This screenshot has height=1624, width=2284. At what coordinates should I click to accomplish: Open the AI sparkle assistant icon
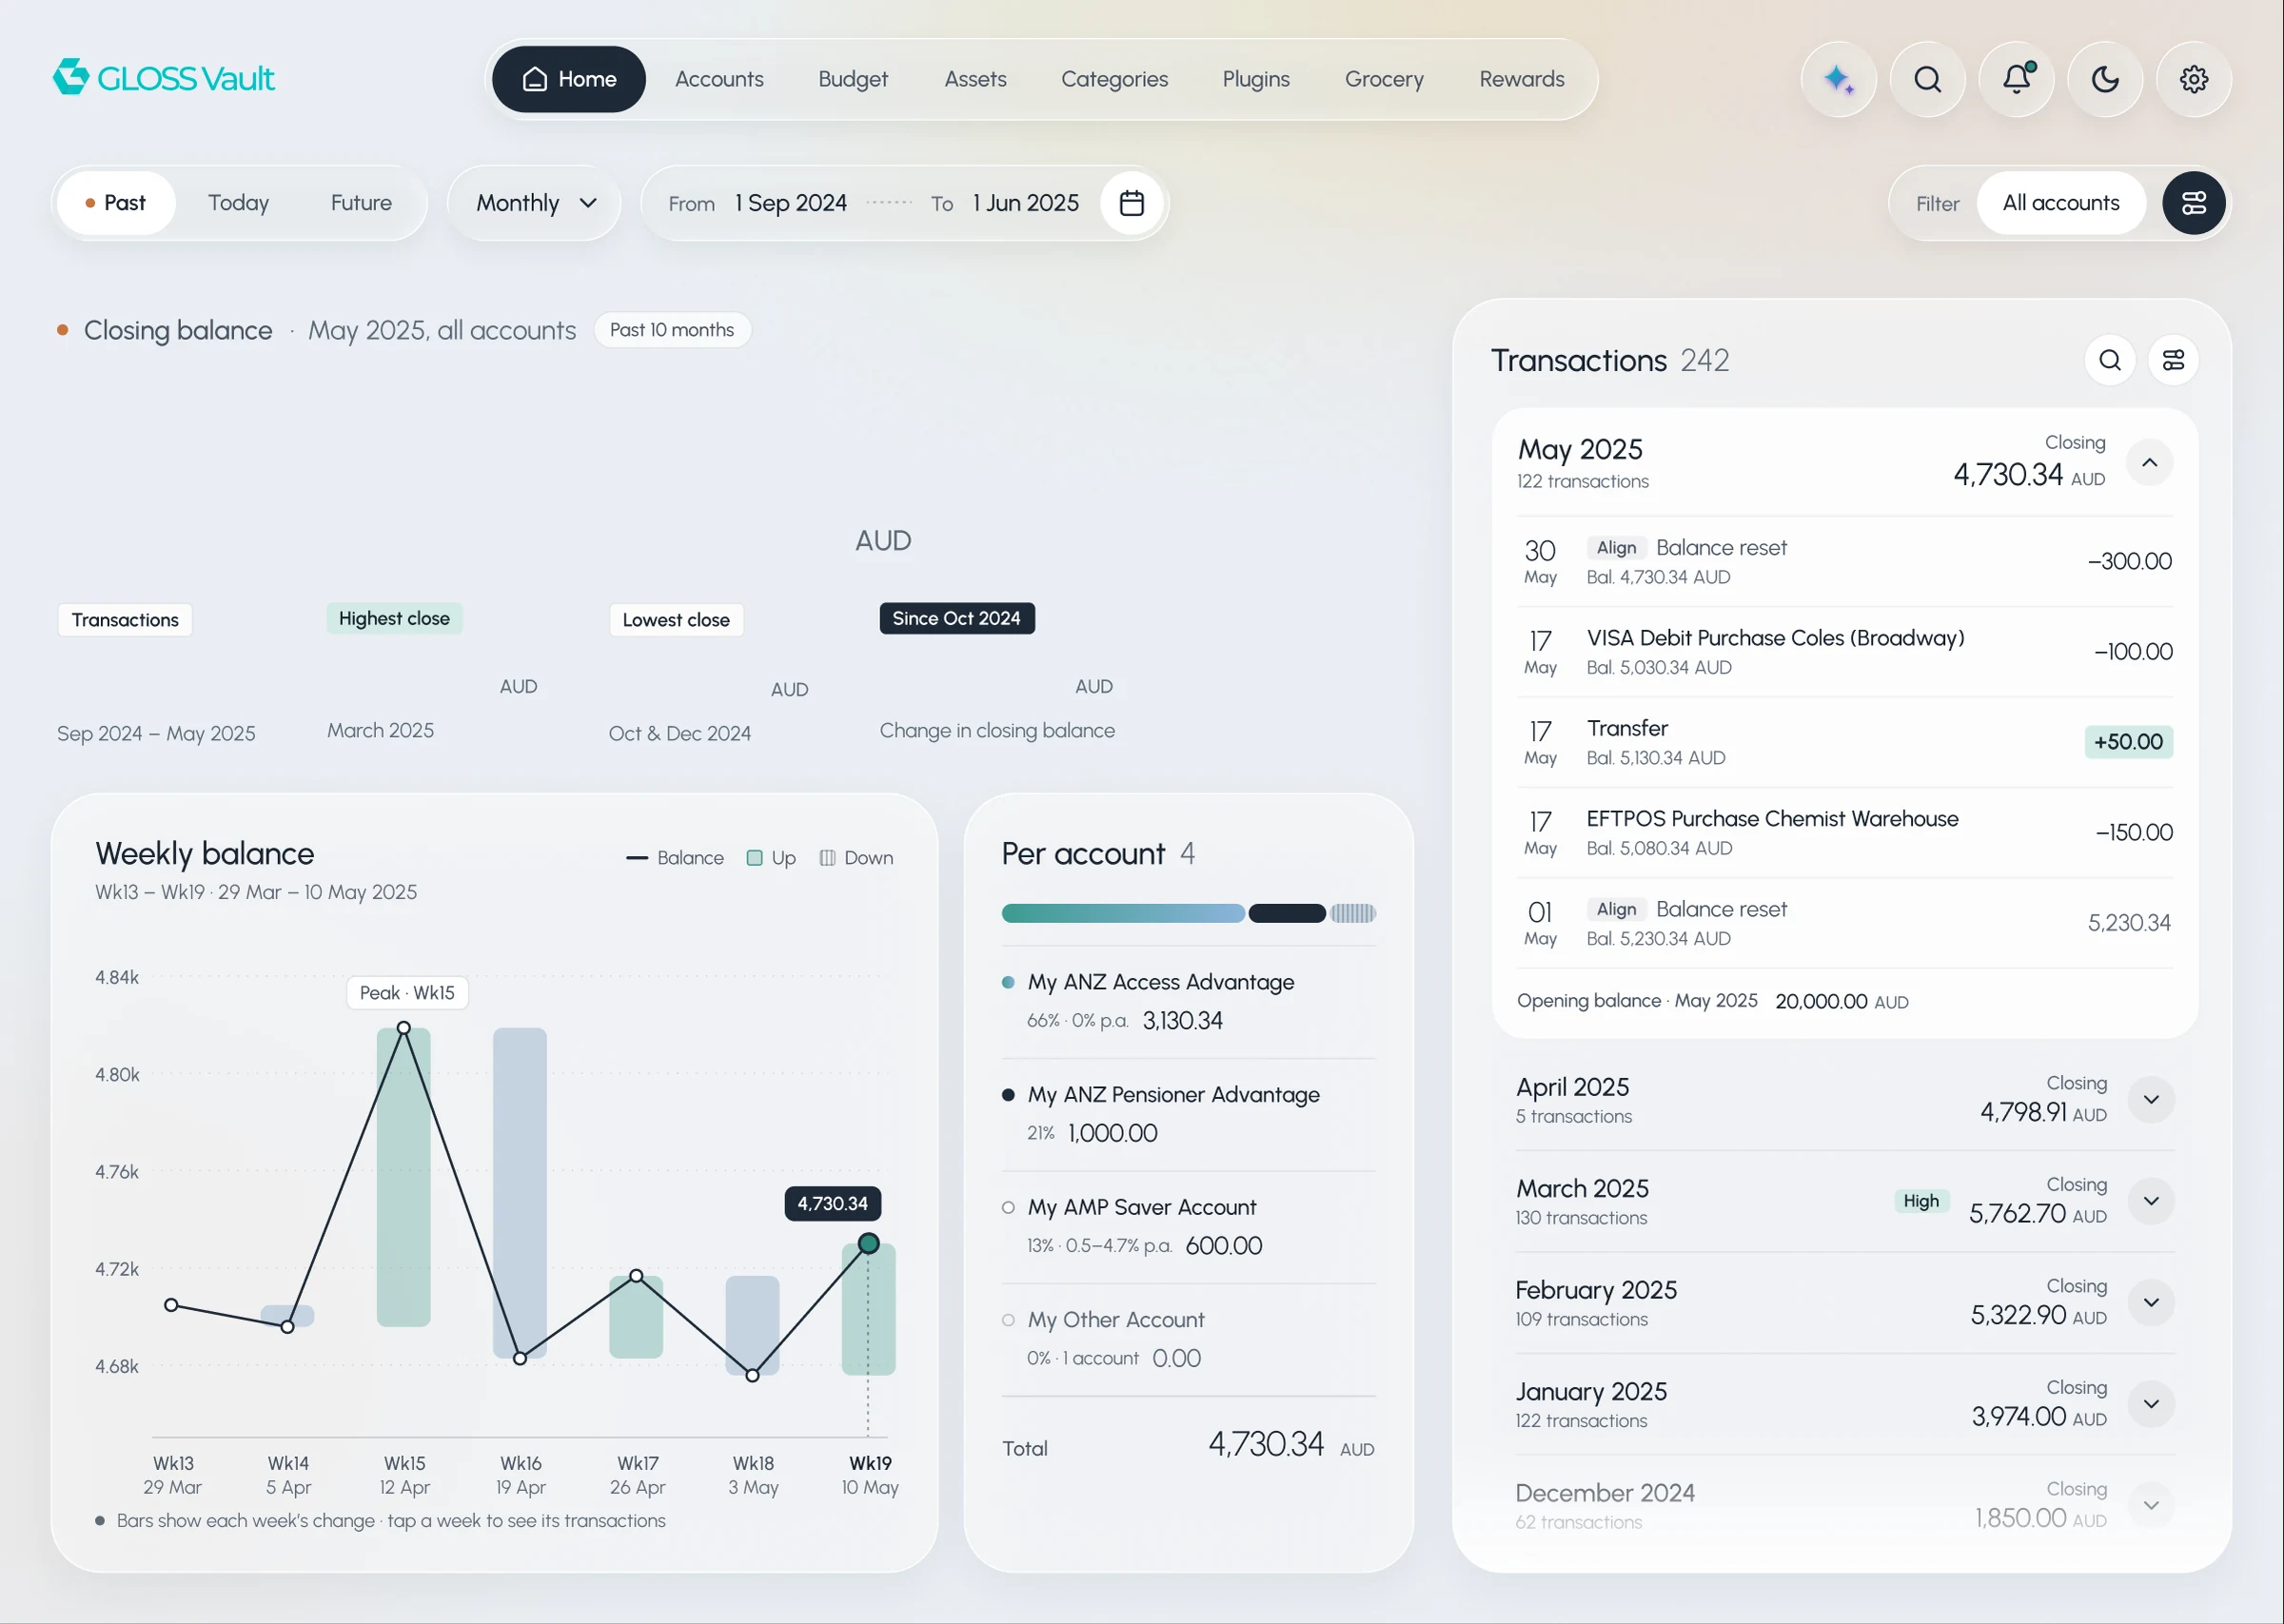1838,79
